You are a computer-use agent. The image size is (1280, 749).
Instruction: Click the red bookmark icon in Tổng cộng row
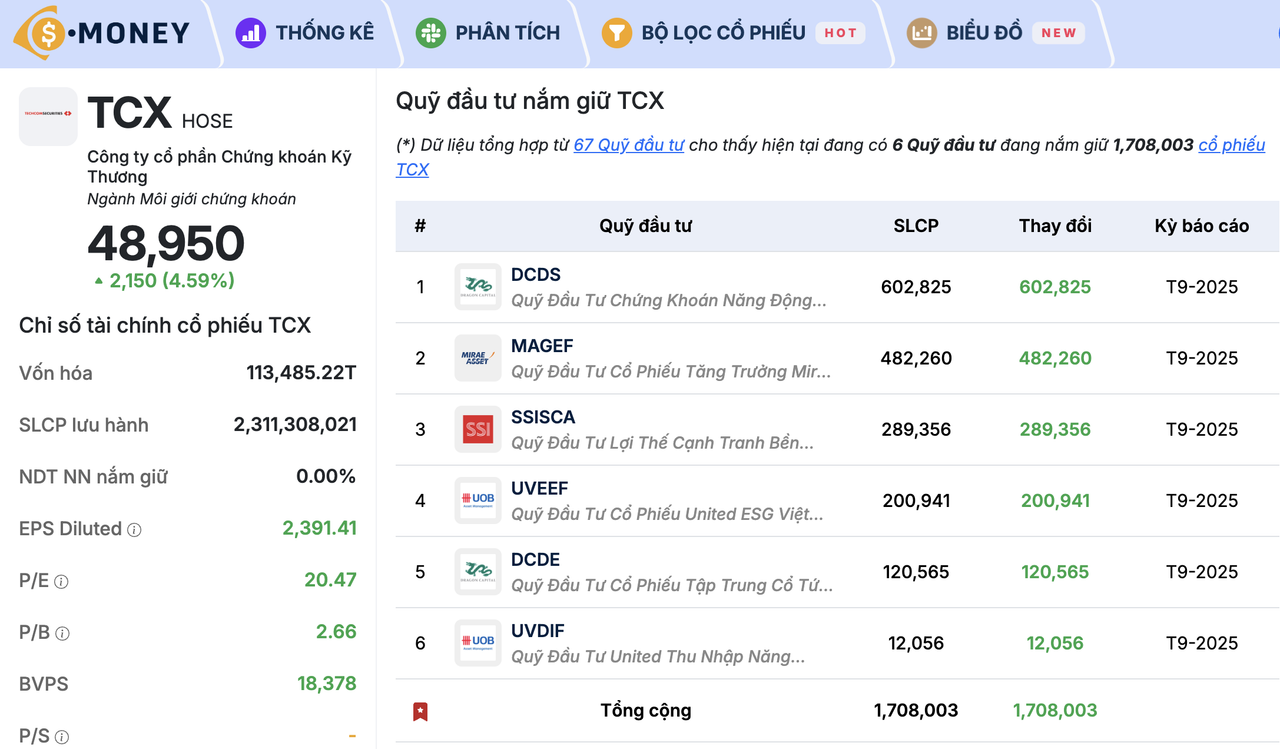(x=421, y=712)
